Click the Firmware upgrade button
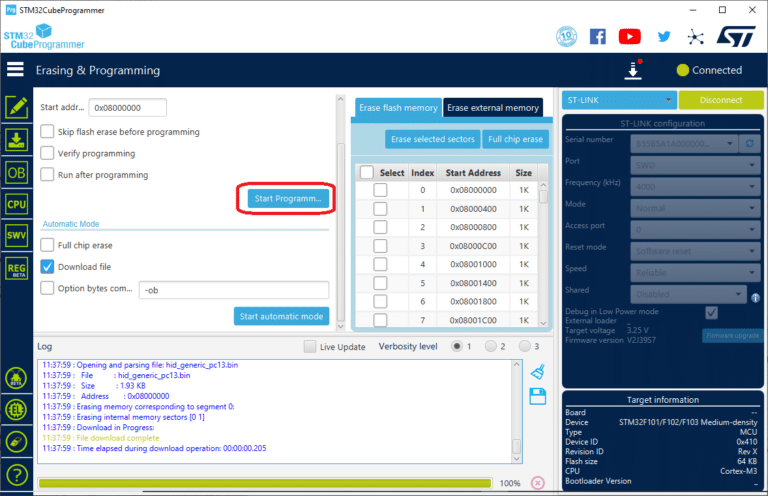This screenshot has width=768, height=496. [x=733, y=335]
